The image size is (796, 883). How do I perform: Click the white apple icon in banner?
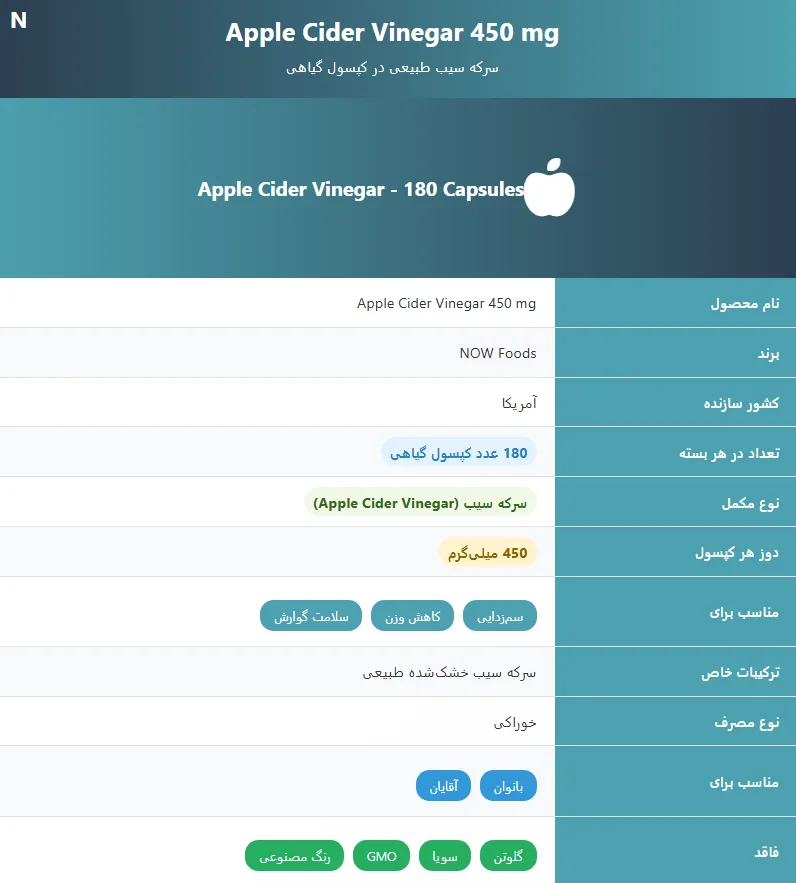pyautogui.click(x=549, y=187)
